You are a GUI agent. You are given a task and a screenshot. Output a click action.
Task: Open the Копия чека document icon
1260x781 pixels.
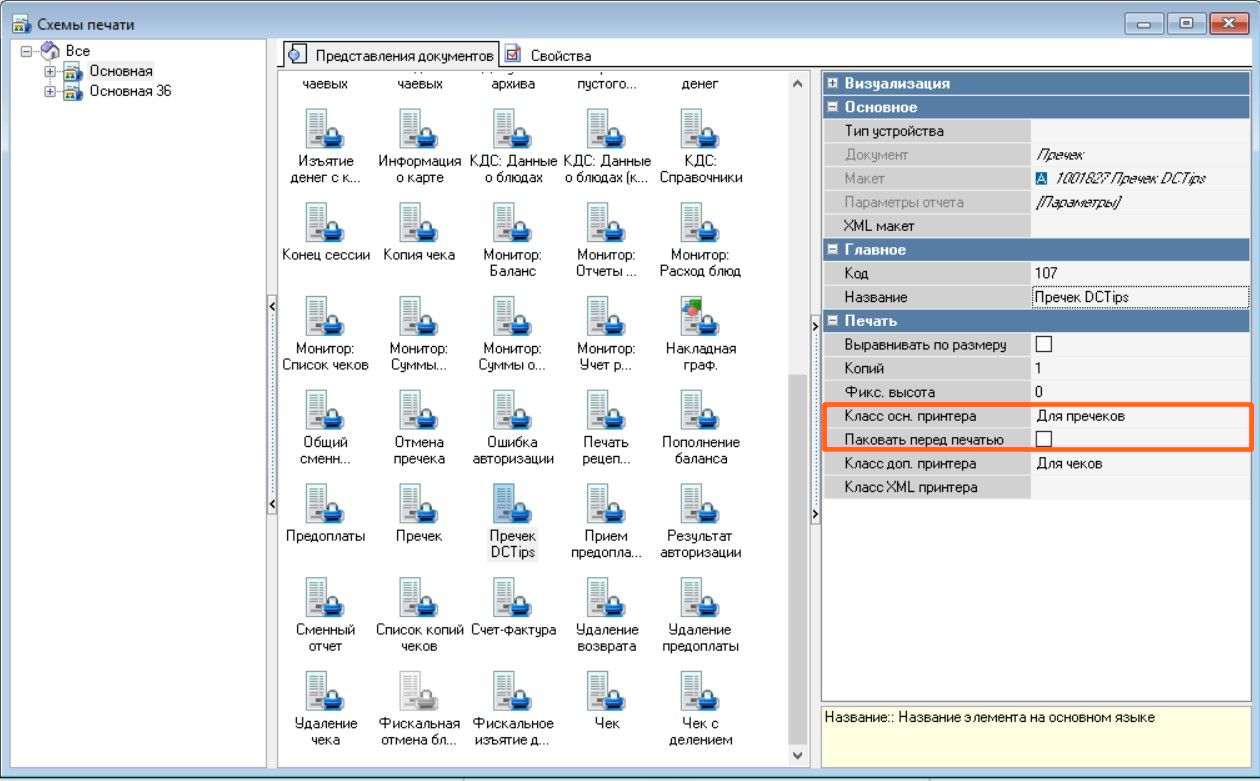pyautogui.click(x=419, y=223)
